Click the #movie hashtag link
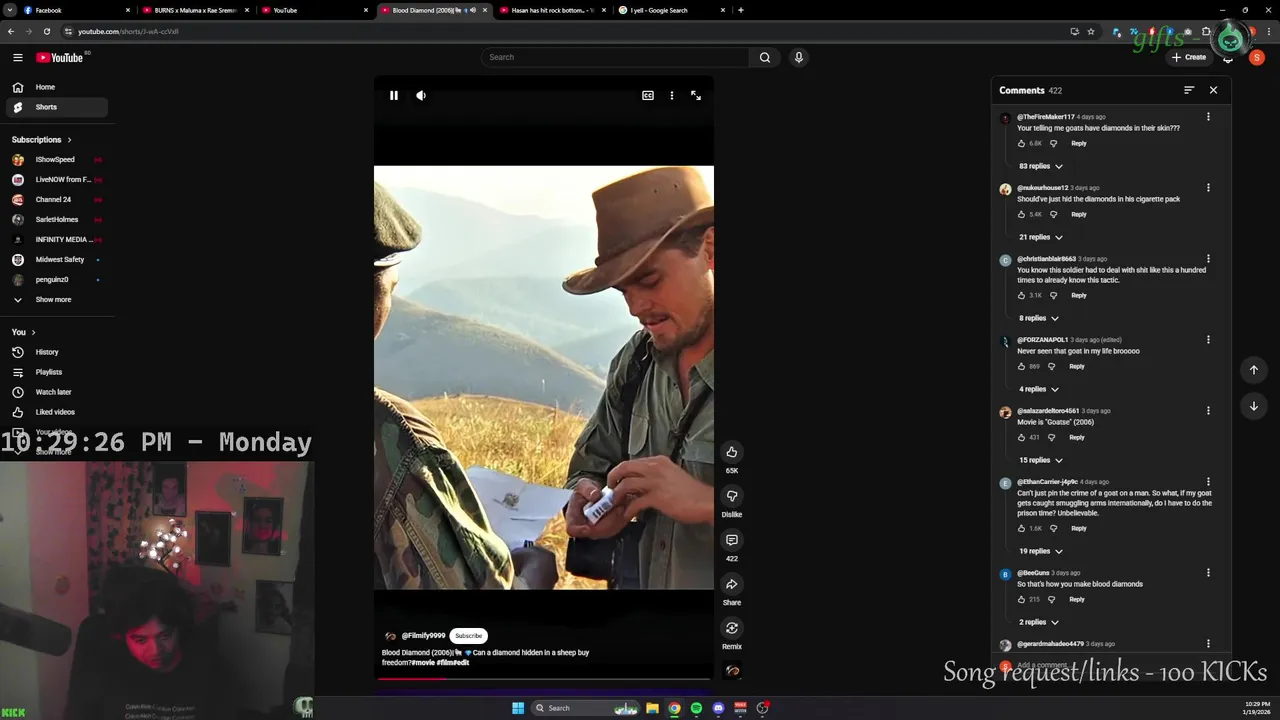The height and width of the screenshot is (720, 1280). coord(421,663)
